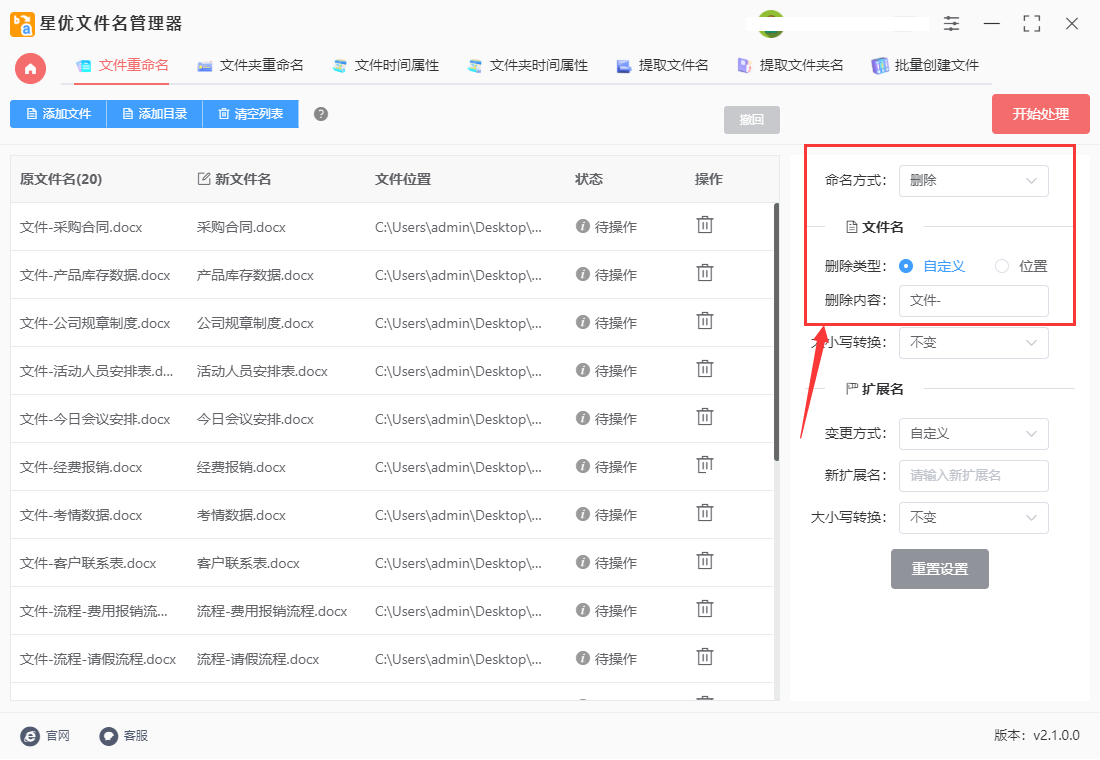Switch to 批量创建文件 tab
This screenshot has width=1100, height=760.
tap(925, 66)
